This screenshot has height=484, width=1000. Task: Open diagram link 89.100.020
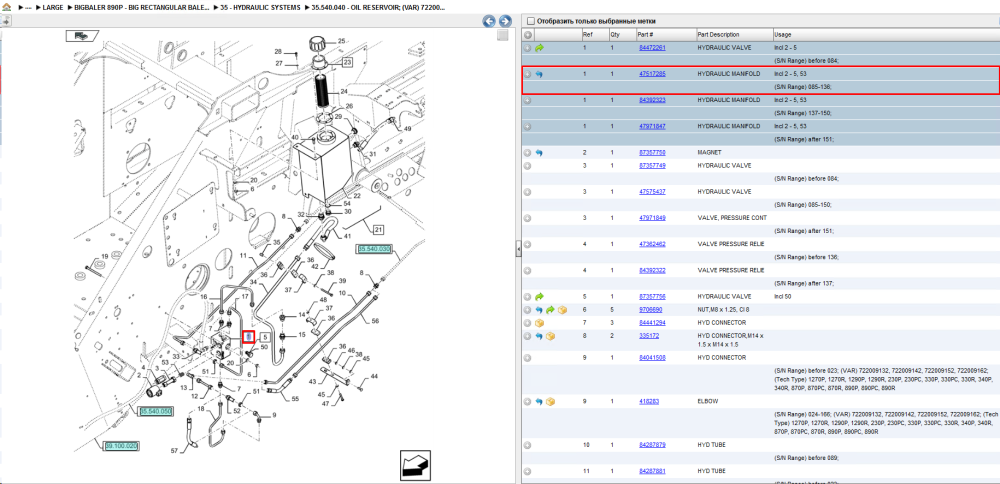(x=122, y=446)
